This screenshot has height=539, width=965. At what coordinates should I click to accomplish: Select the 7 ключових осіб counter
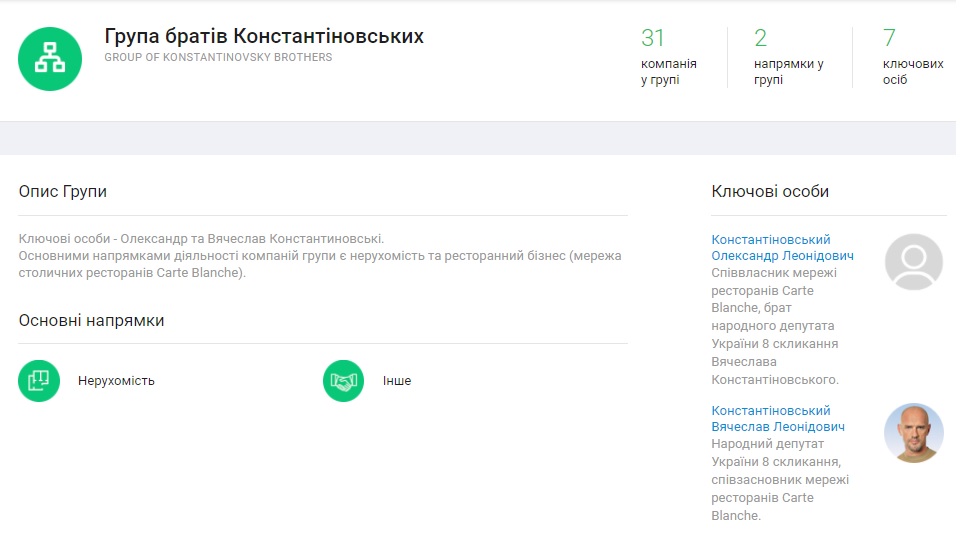click(x=911, y=57)
